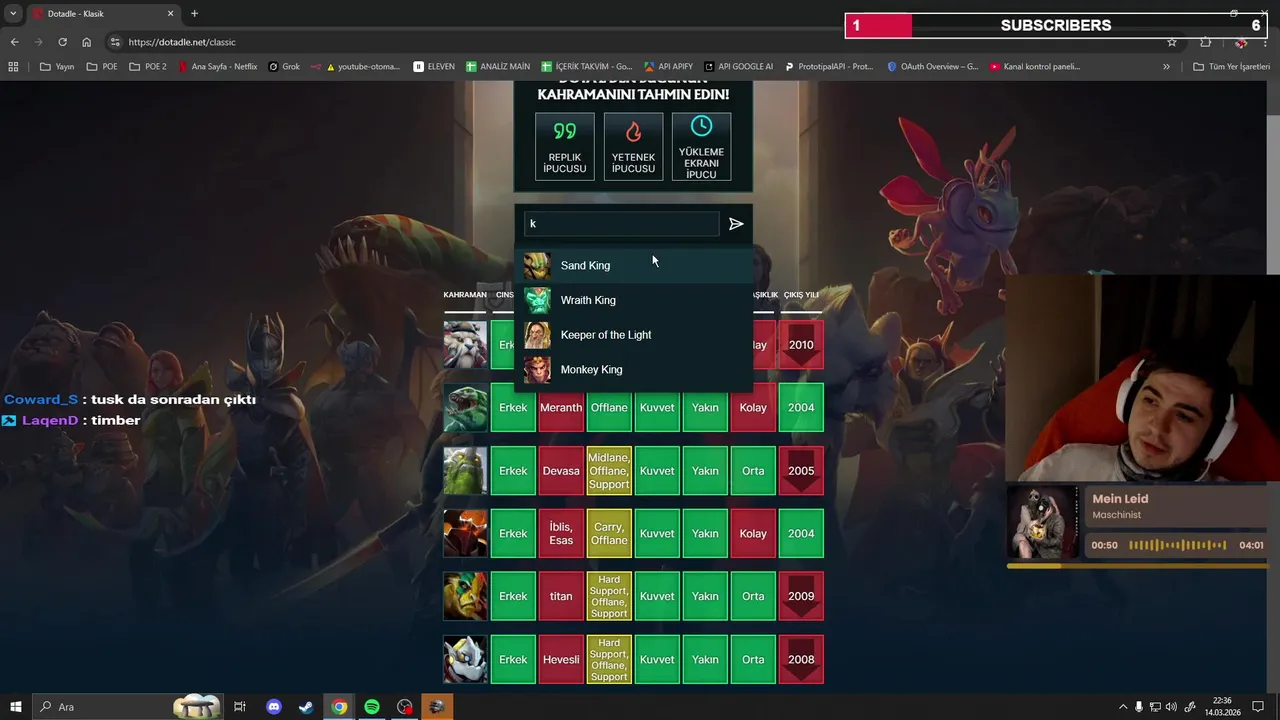
Task: Open Spotify from the taskbar
Action: (372, 707)
